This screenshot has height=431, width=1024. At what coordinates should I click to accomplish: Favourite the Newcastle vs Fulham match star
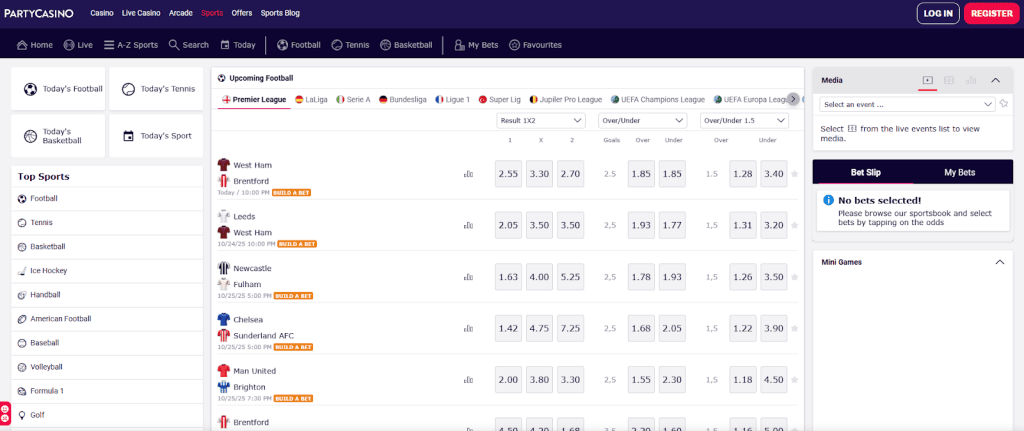[794, 277]
